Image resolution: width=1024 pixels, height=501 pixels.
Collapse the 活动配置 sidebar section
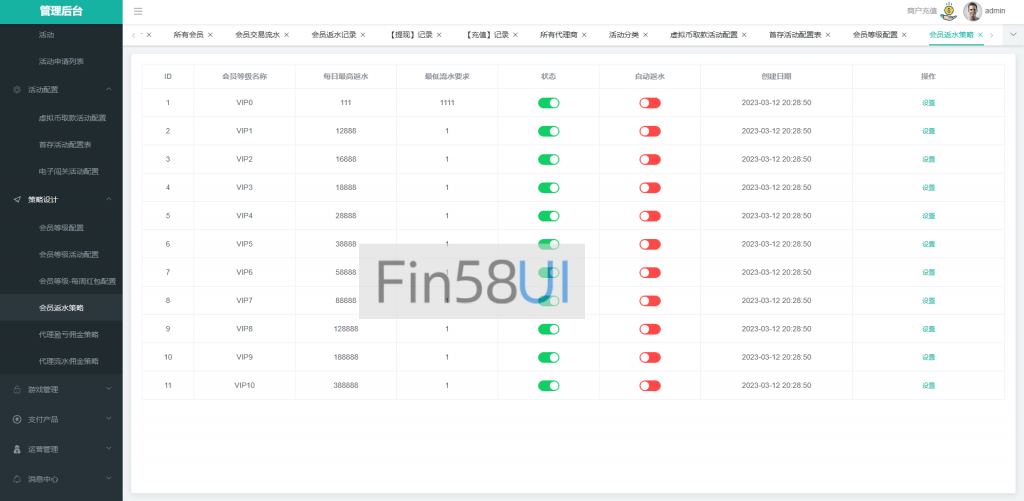108,90
